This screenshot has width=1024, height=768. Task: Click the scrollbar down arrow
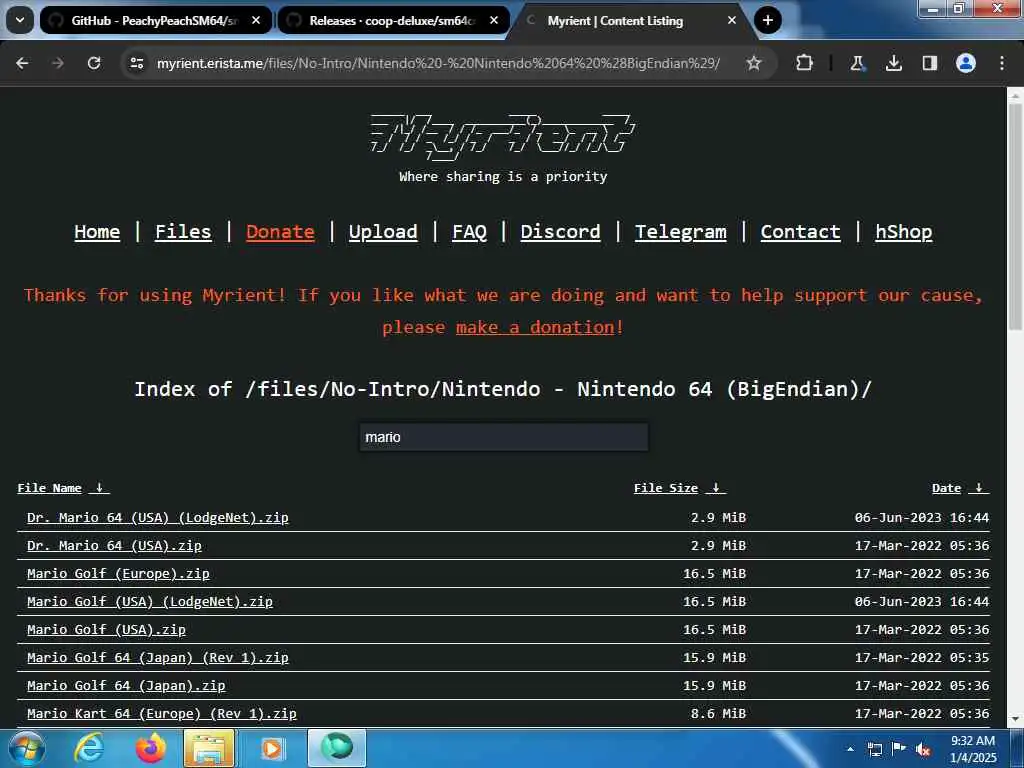pyautogui.click(x=1015, y=719)
